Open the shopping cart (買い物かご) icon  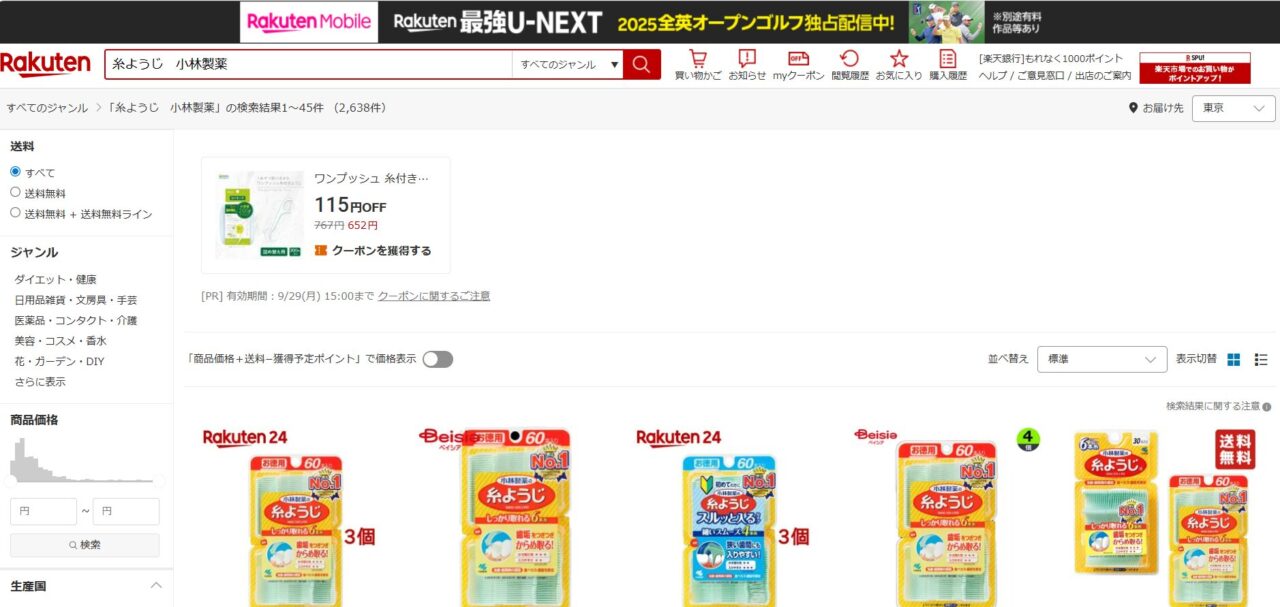pos(697,65)
